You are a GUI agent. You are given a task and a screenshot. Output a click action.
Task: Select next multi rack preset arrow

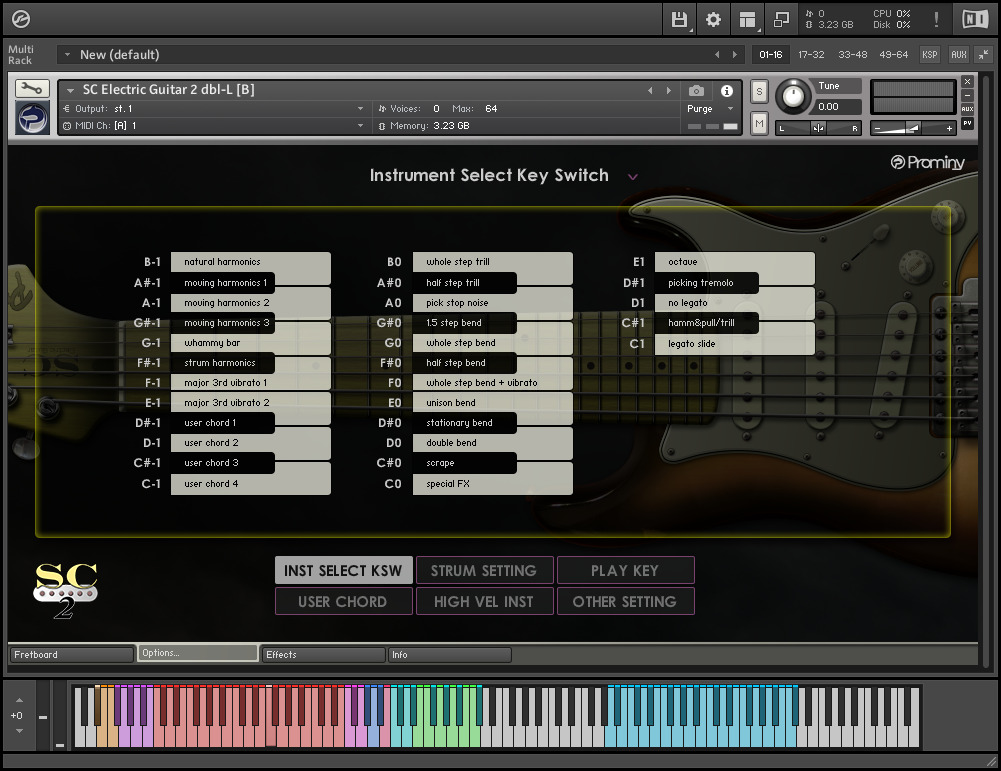click(x=735, y=55)
